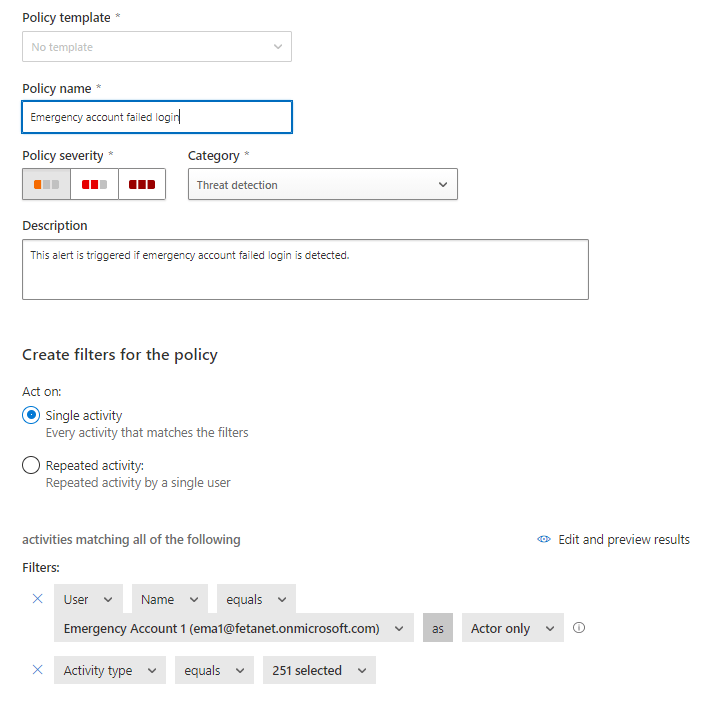720x702 pixels.
Task: Click the info icon beside Actor only
Action: (x=578, y=628)
